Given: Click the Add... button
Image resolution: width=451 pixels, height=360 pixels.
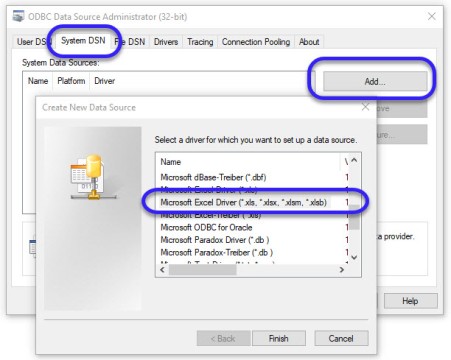Looking at the screenshot, I should [375, 82].
